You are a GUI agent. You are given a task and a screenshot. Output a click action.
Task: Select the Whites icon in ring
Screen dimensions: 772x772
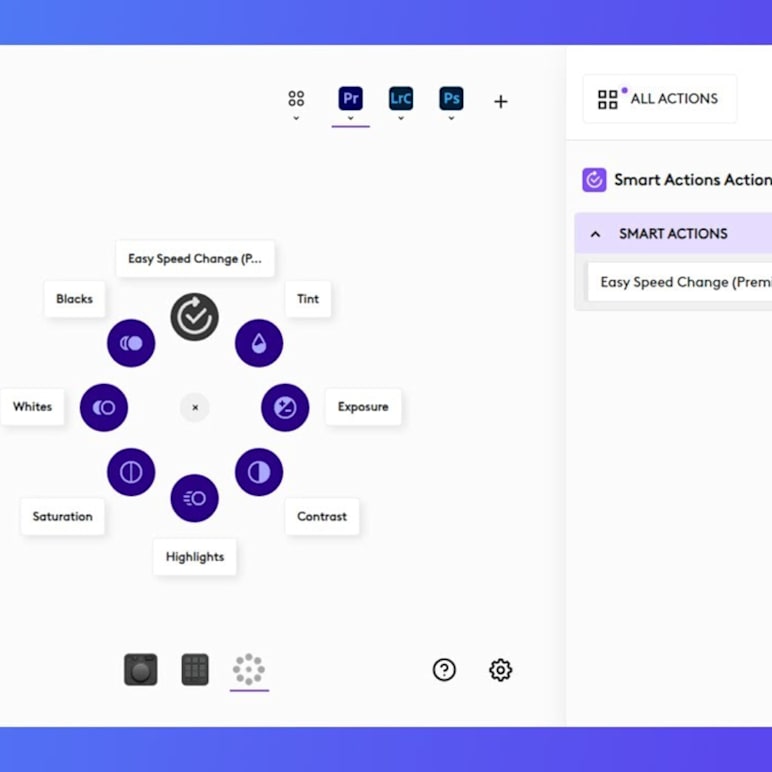104,407
